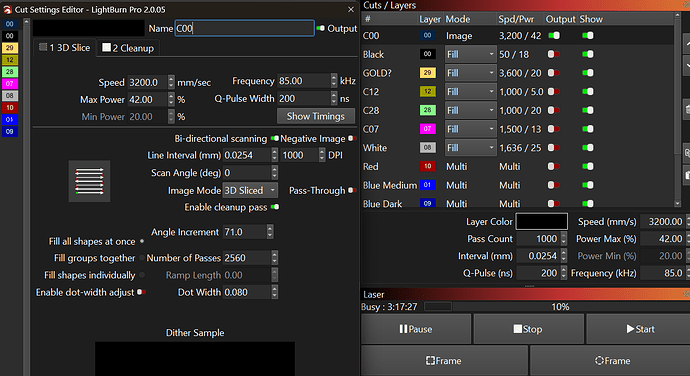Viewport: 690px width, 376px height.
Task: Toggle Show for Black layer row
Action: [588, 54]
